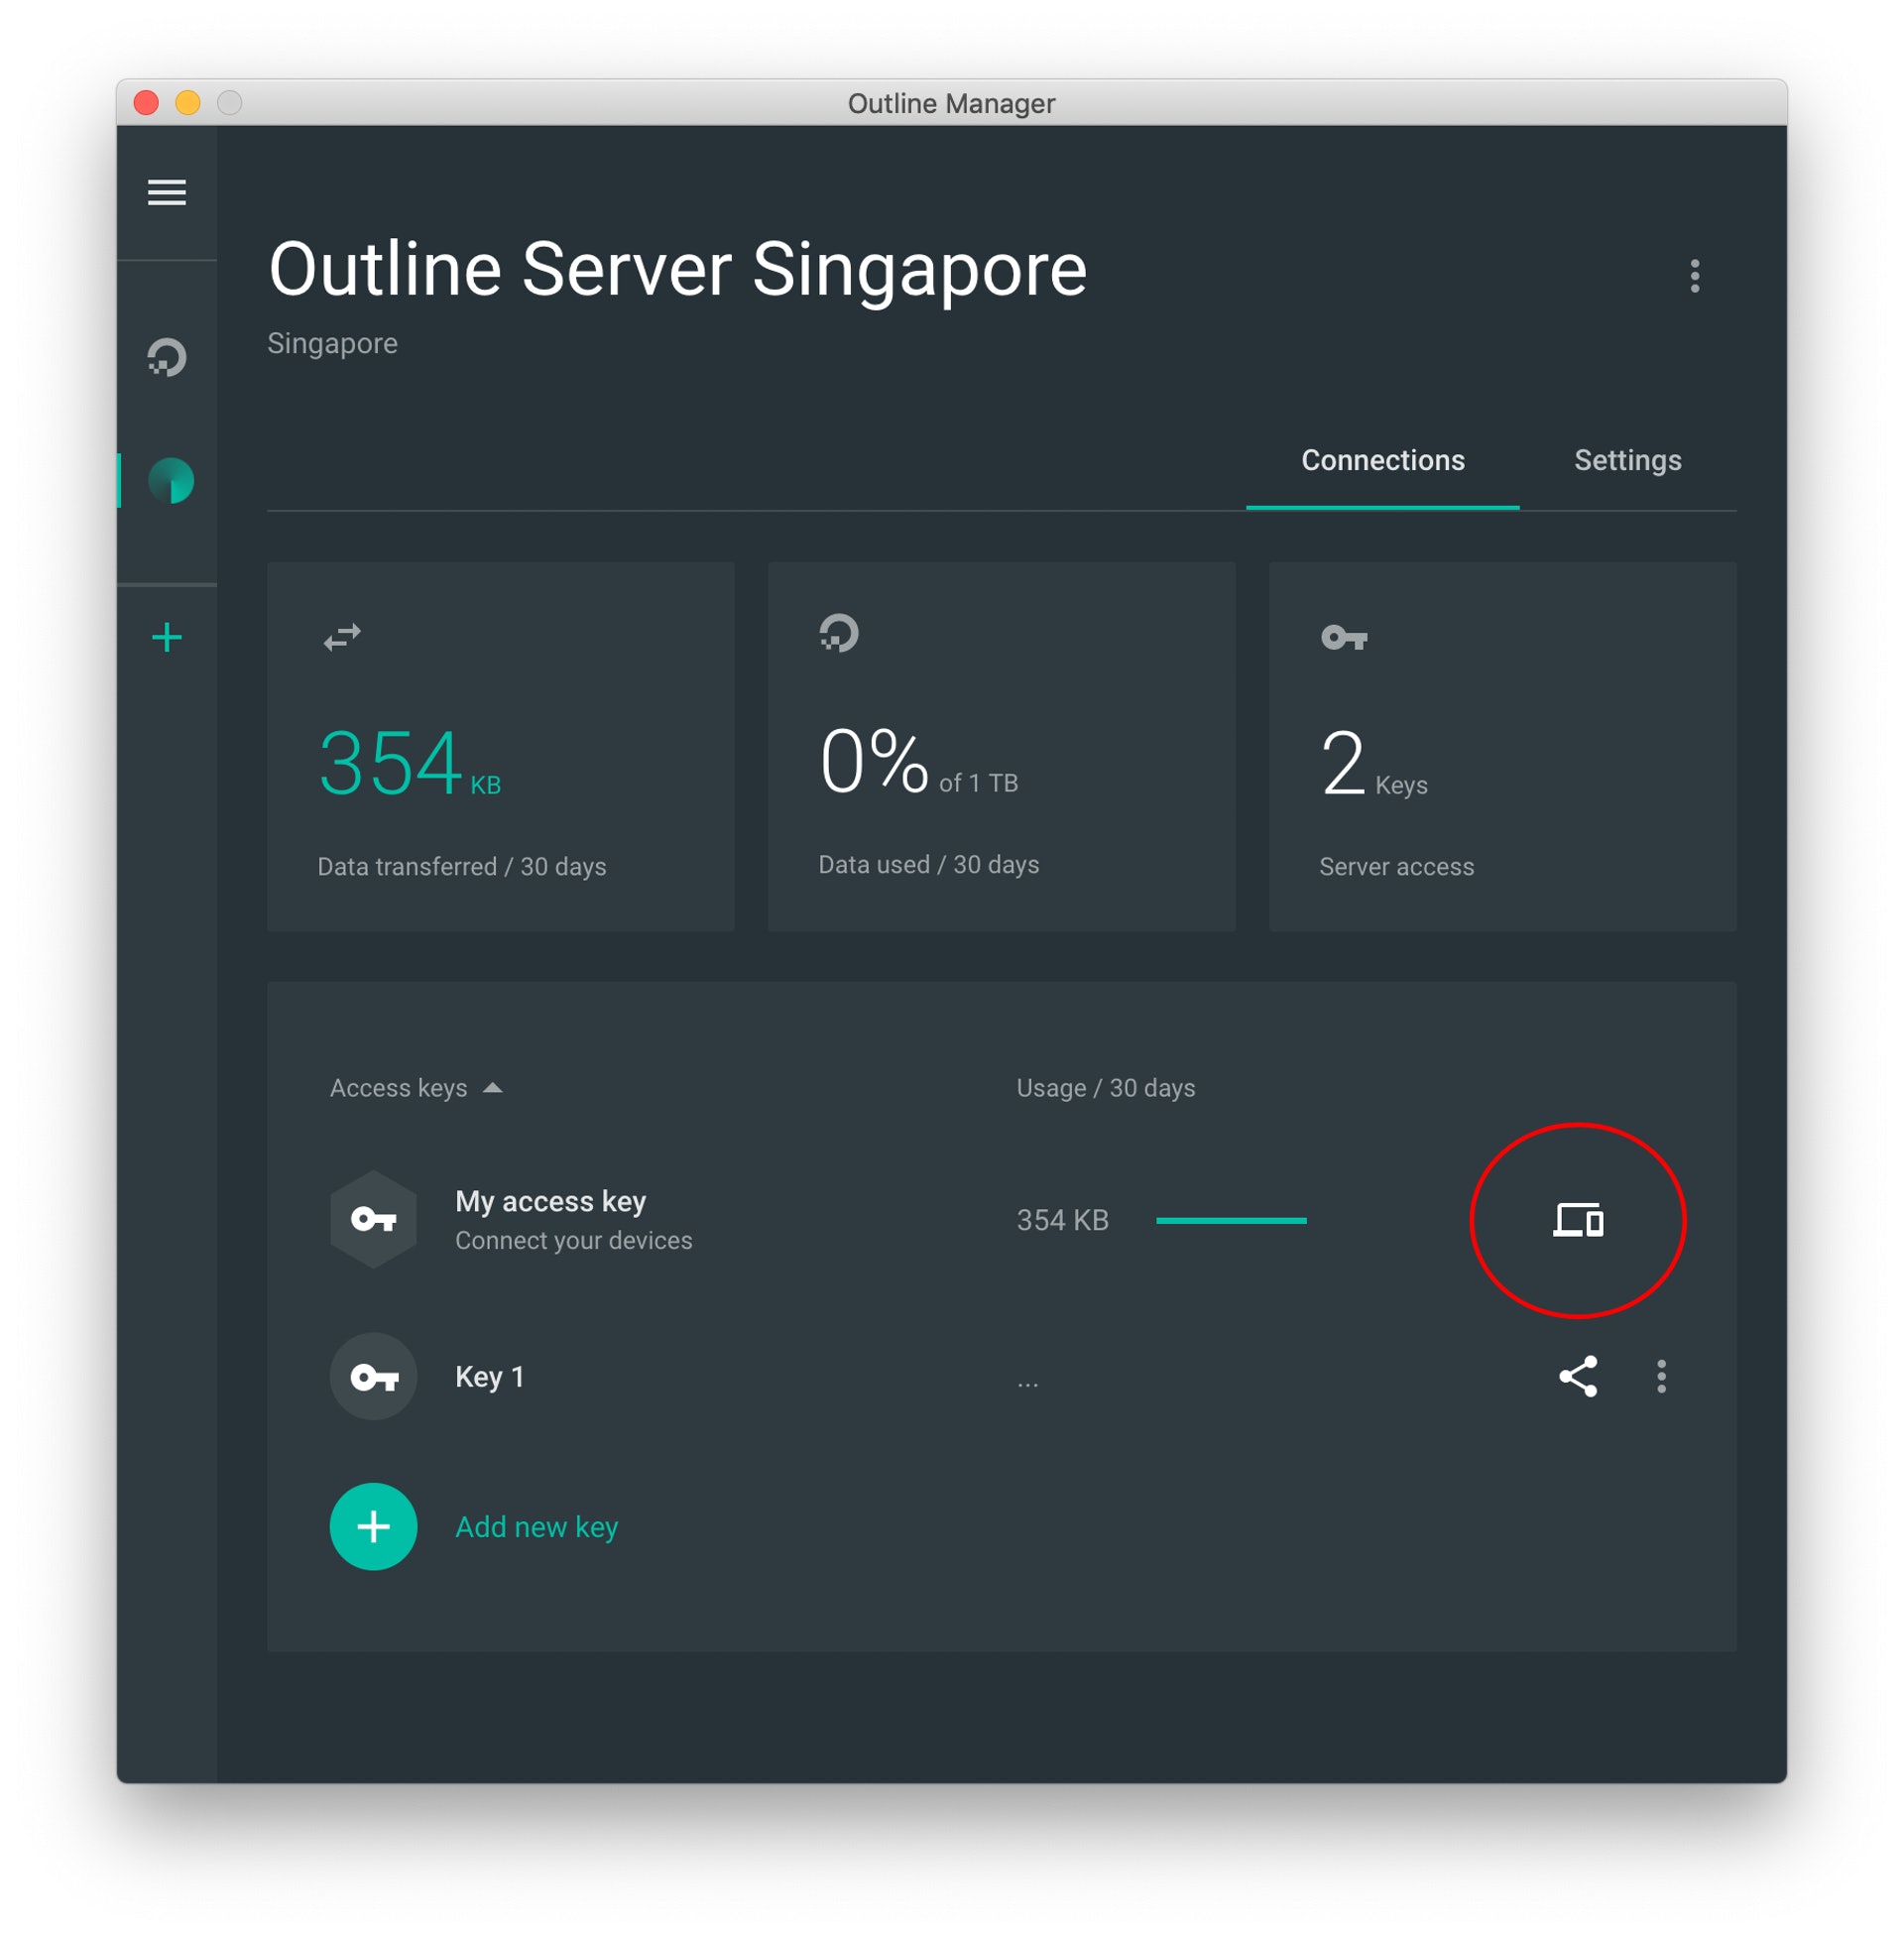This screenshot has height=1938, width=1904.
Task: Select the Connections tab
Action: click(1382, 461)
